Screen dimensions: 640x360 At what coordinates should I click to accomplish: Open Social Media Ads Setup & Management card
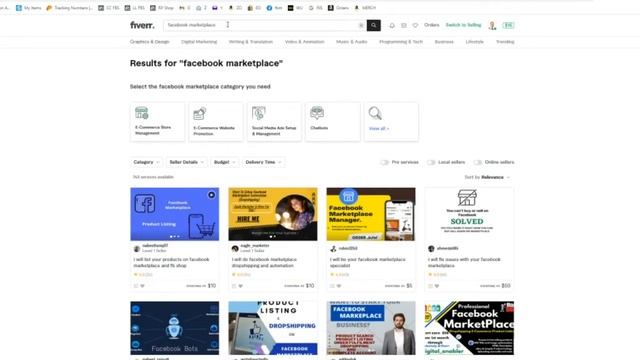coord(274,122)
